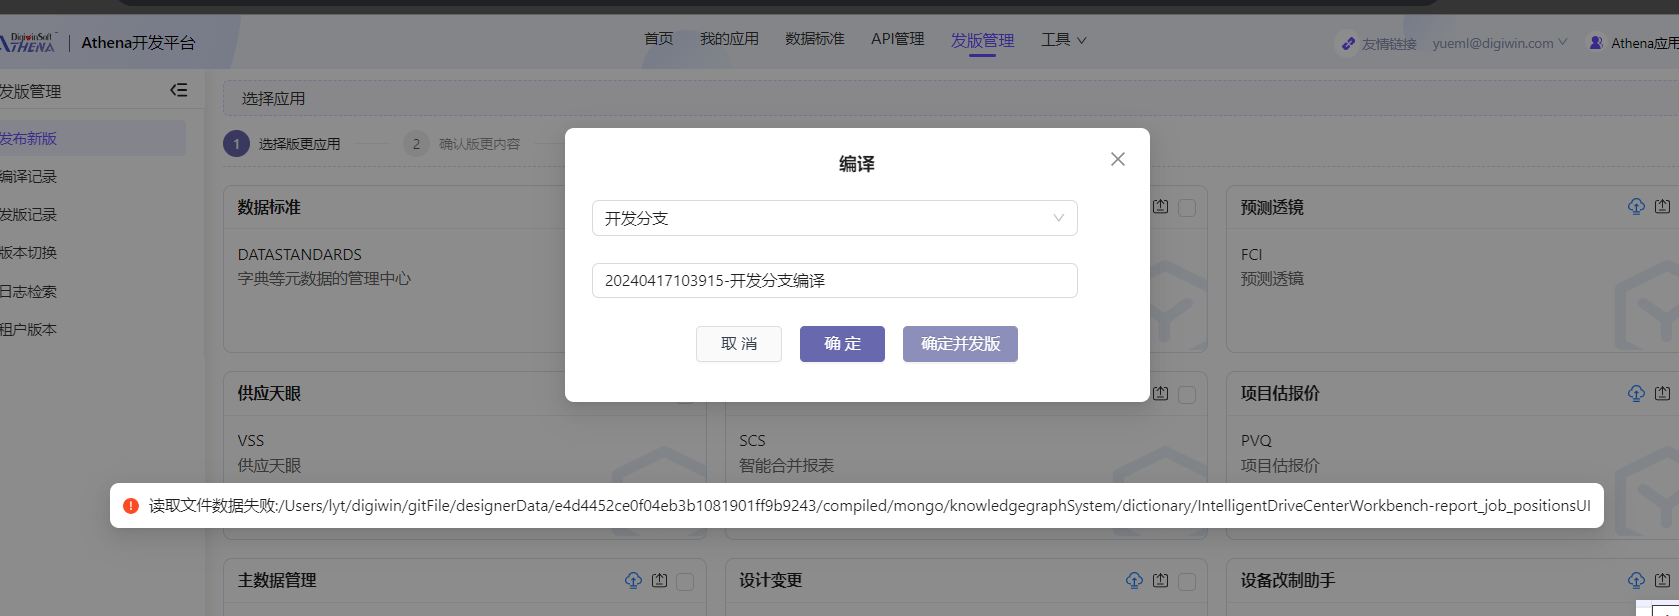The width and height of the screenshot is (1679, 616).
Task: Open 编译记录 in the sidebar
Action: pyautogui.click(x=28, y=176)
